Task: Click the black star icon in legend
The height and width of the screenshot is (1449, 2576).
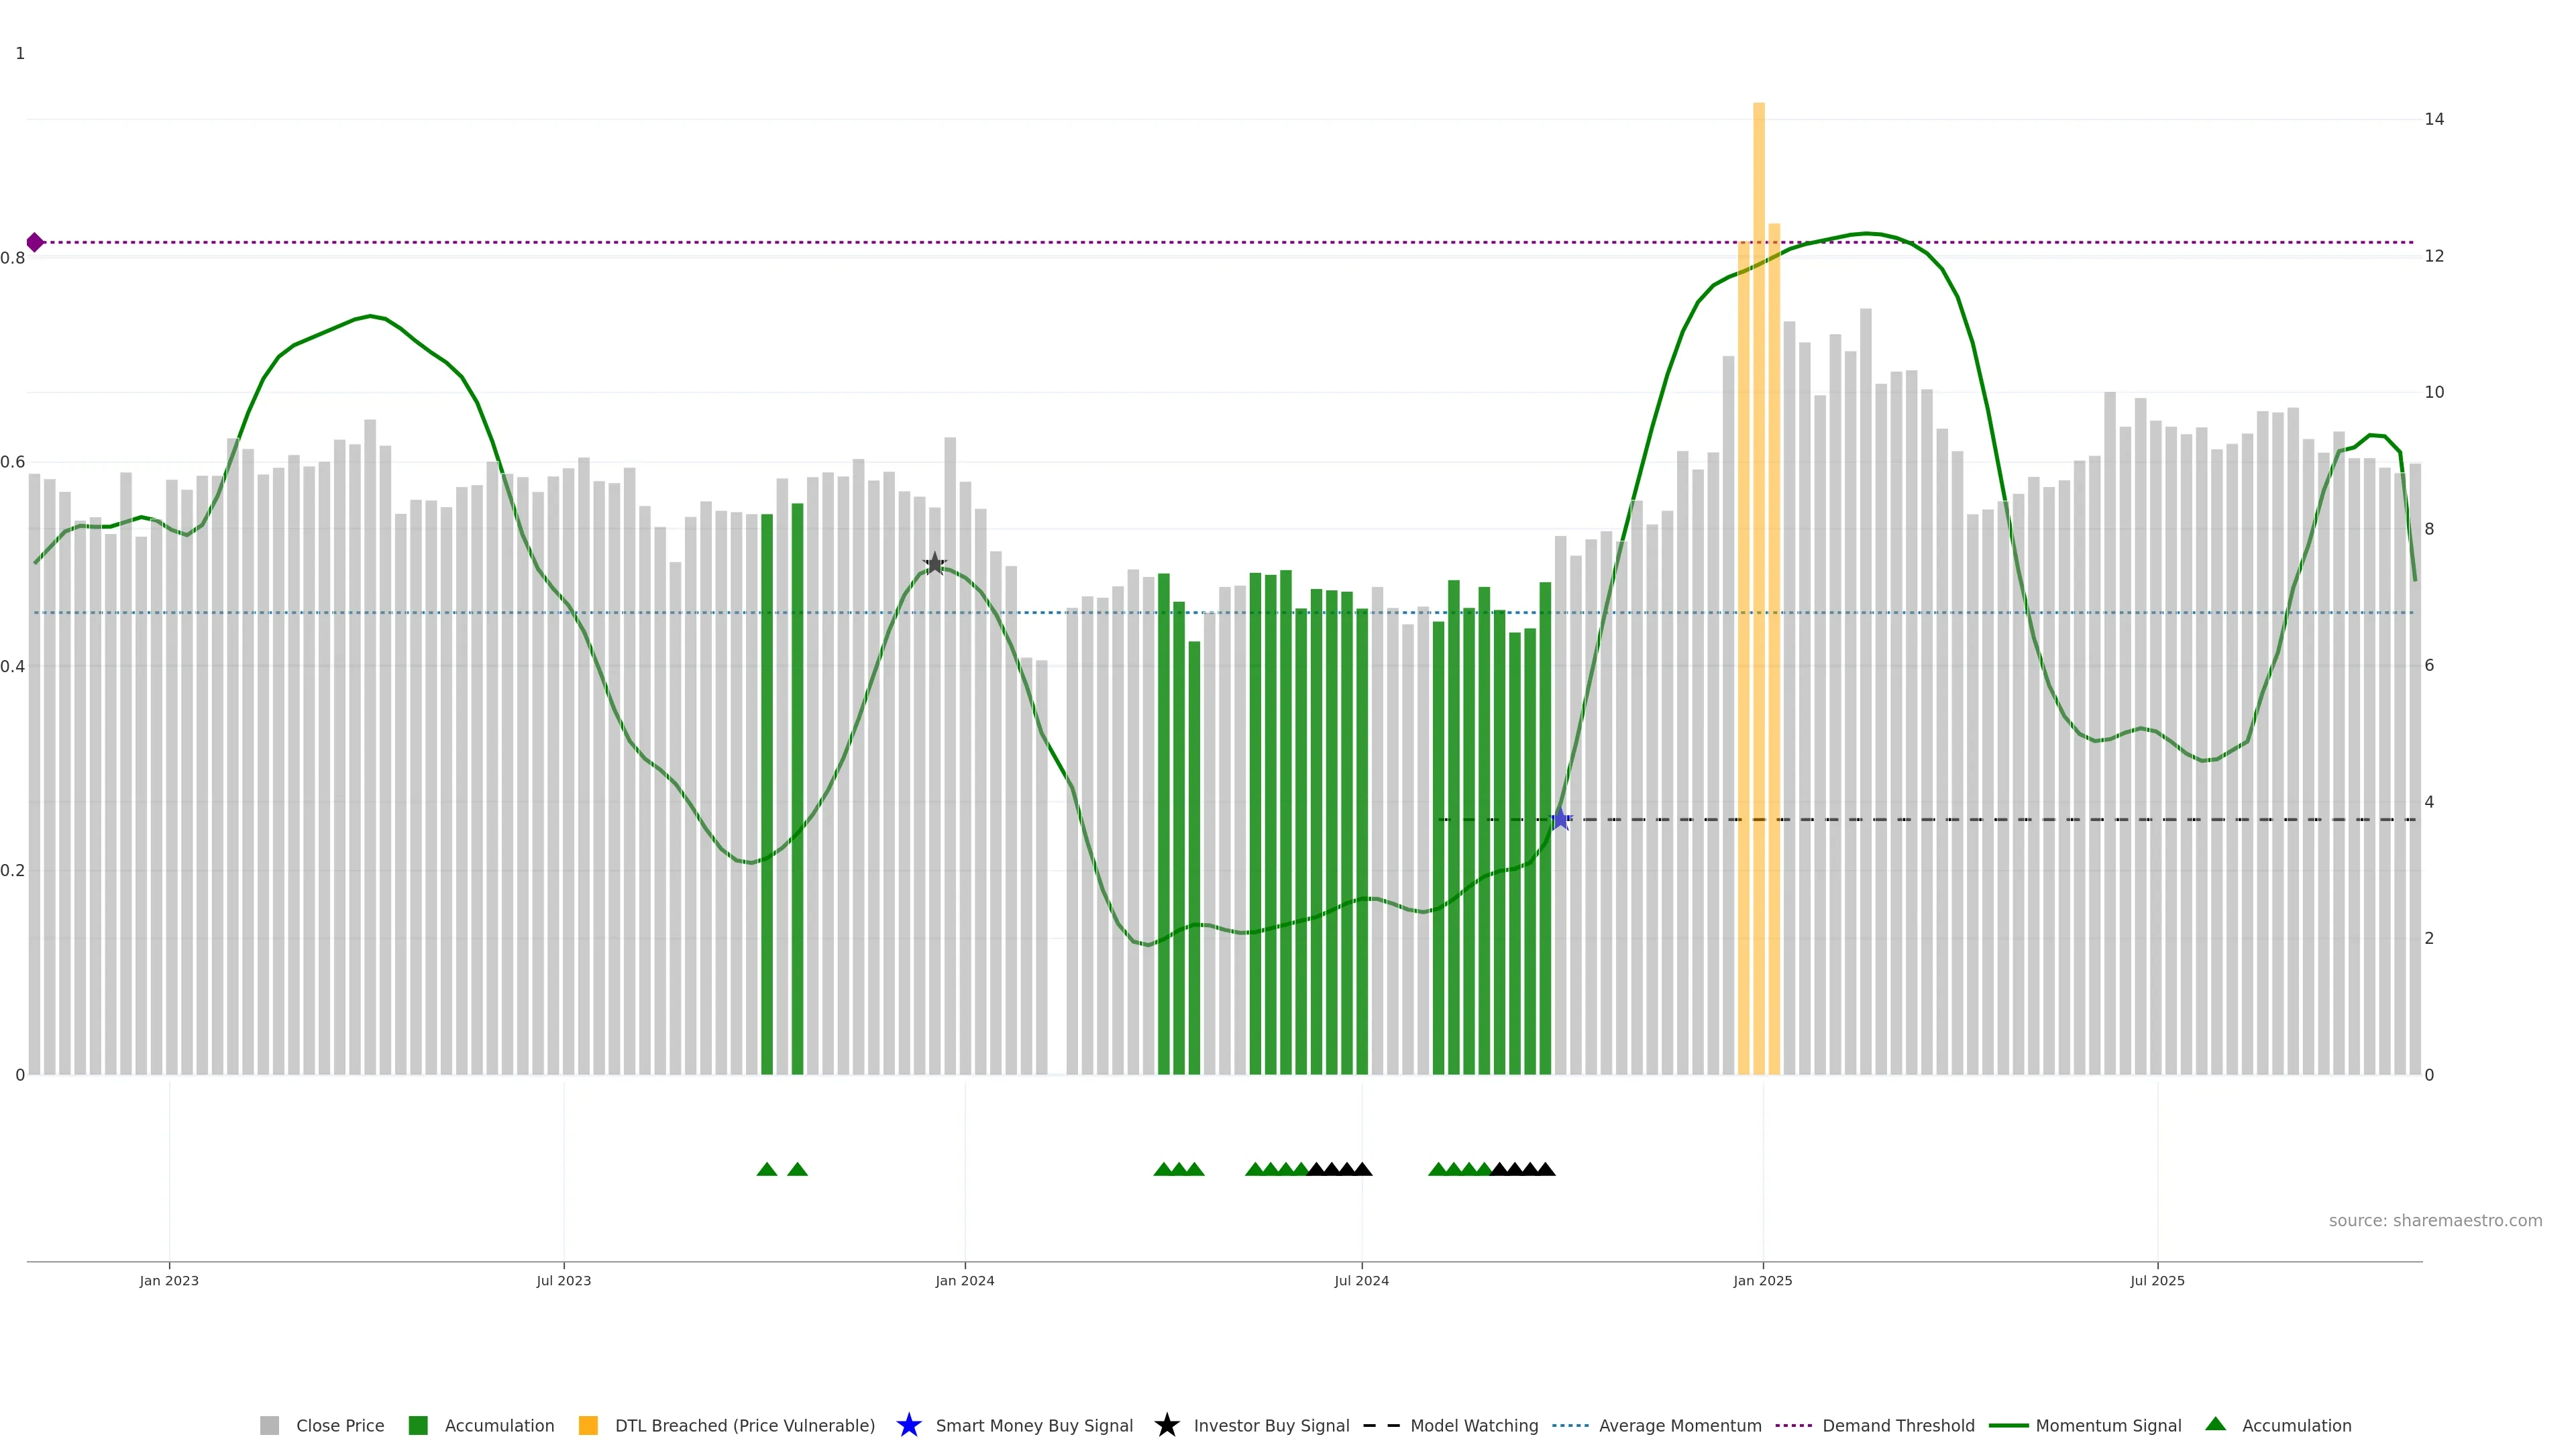Action: click(1166, 1426)
